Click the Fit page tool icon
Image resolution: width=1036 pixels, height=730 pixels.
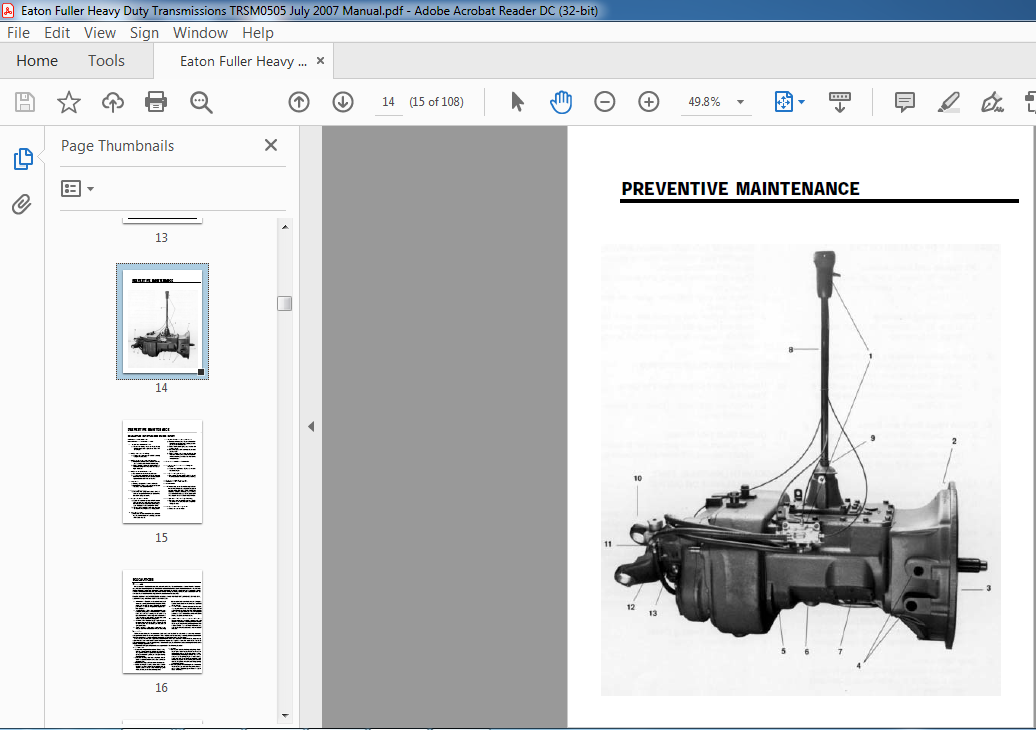tap(784, 102)
